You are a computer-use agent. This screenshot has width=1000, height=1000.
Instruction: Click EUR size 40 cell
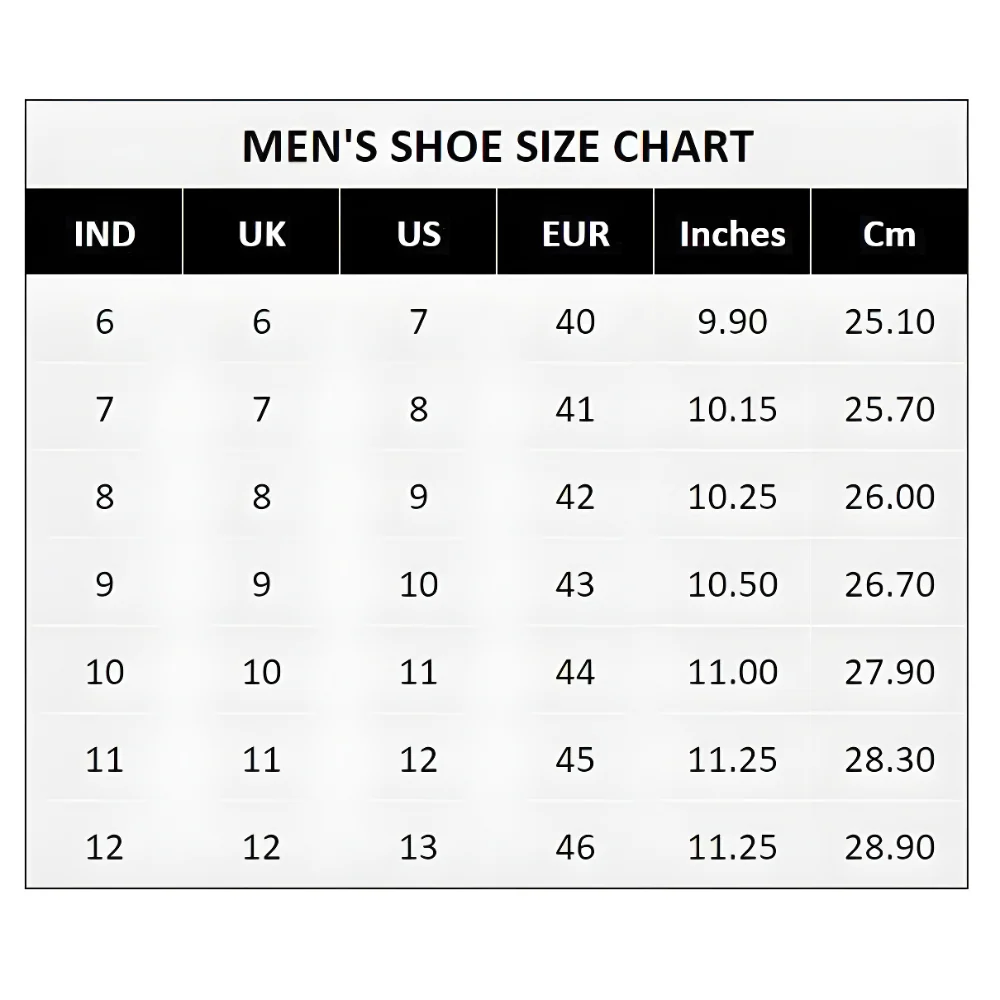[575, 322]
